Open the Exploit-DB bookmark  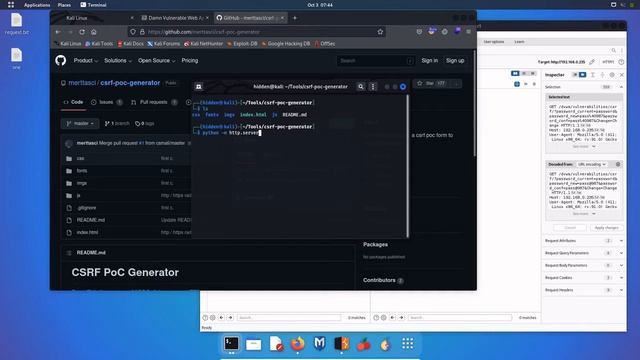pyautogui.click(x=242, y=44)
